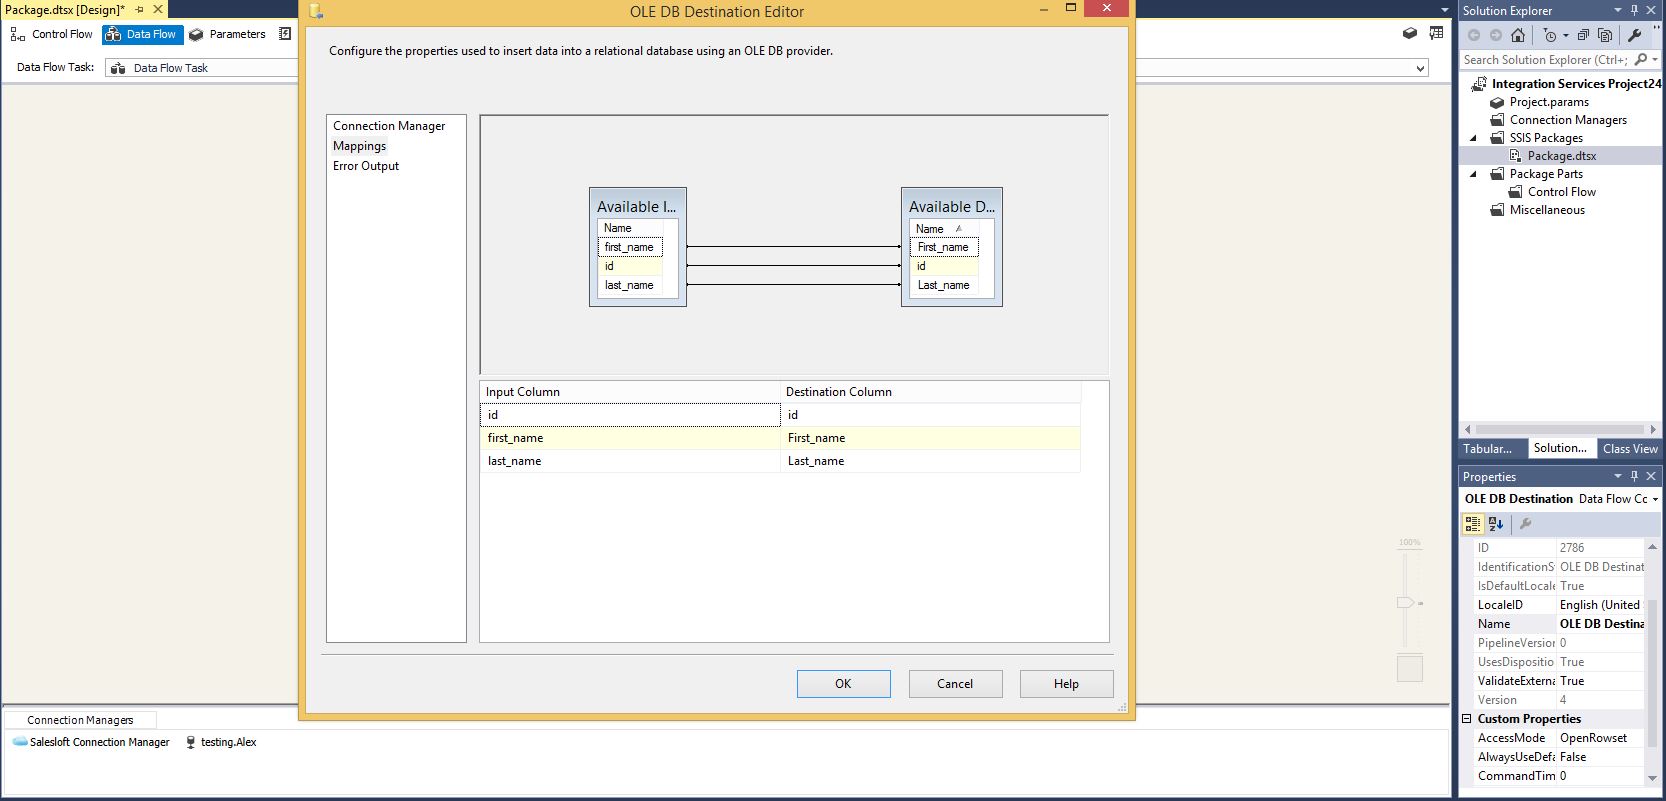This screenshot has height=801, width=1666.
Task: Open the Error Output page
Action: pos(366,166)
